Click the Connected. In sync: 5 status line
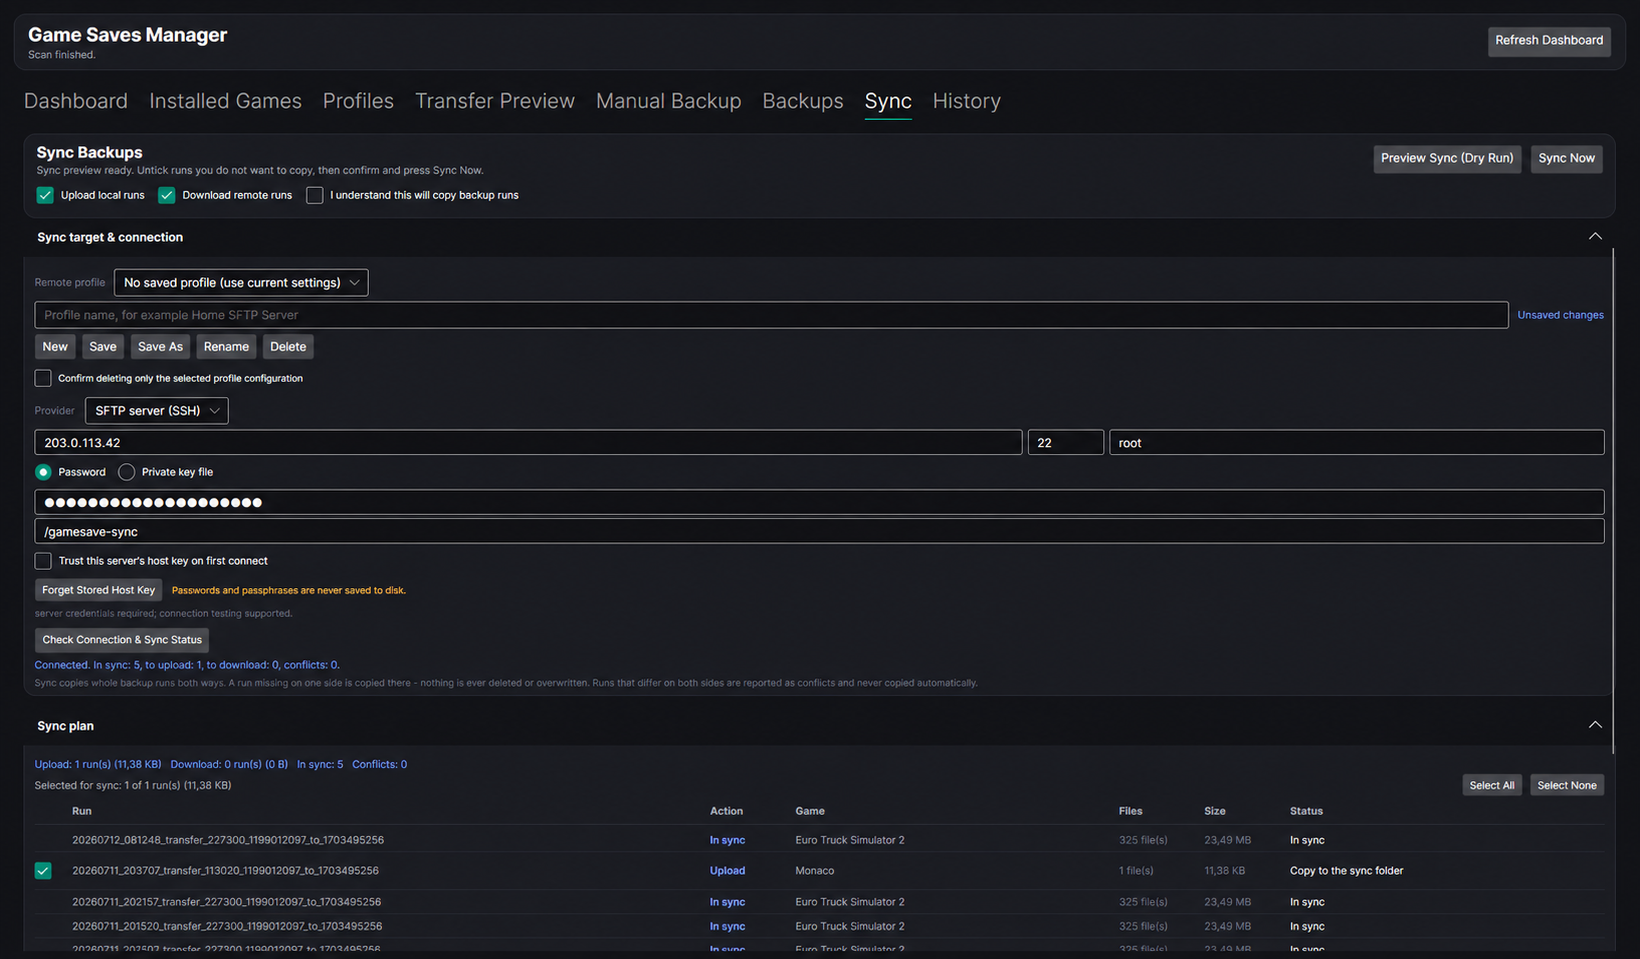Viewport: 1640px width, 959px height. pos(187,665)
